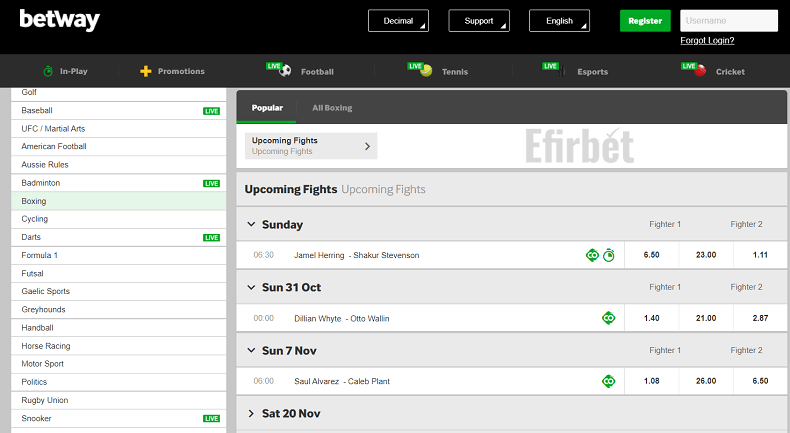Select Aussie Rules in sidebar
This screenshot has height=433, width=790.
(118, 164)
